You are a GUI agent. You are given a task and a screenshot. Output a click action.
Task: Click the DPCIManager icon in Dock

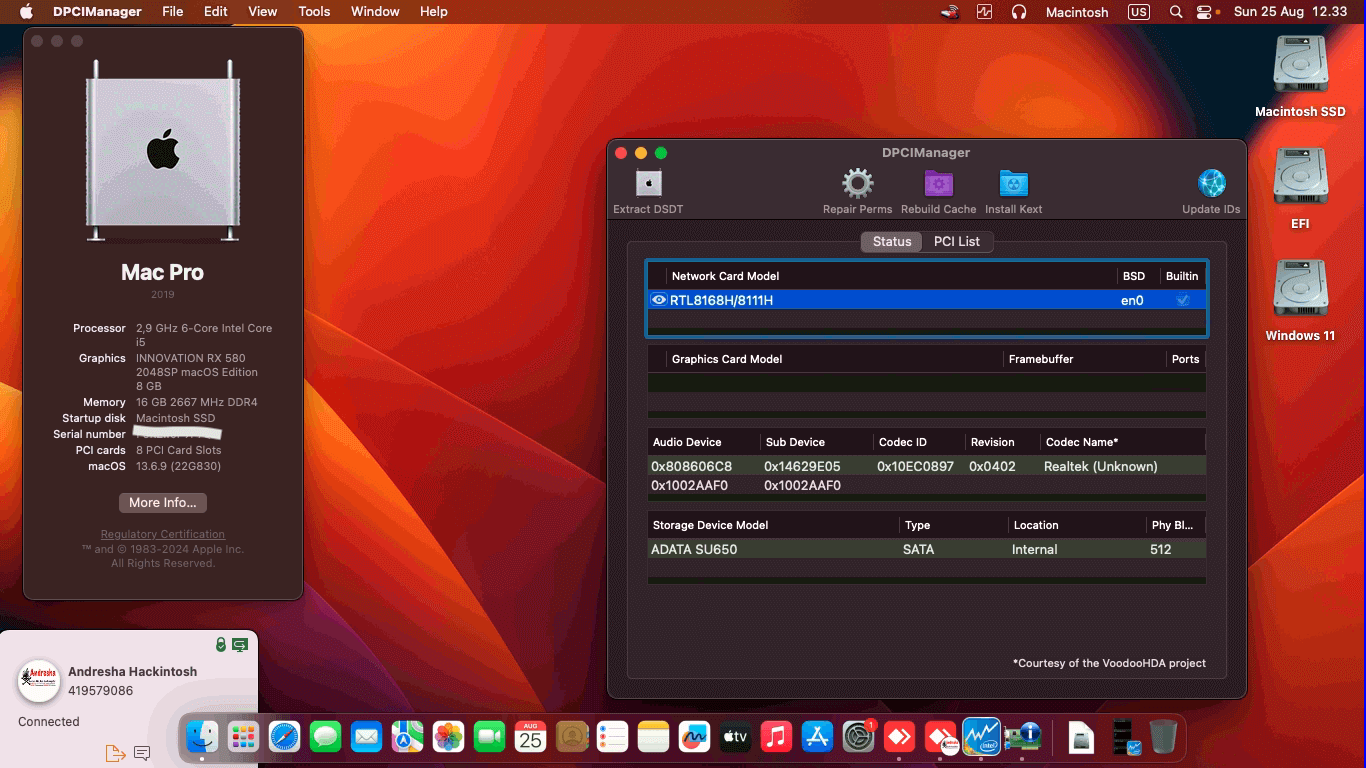click(x=1022, y=738)
